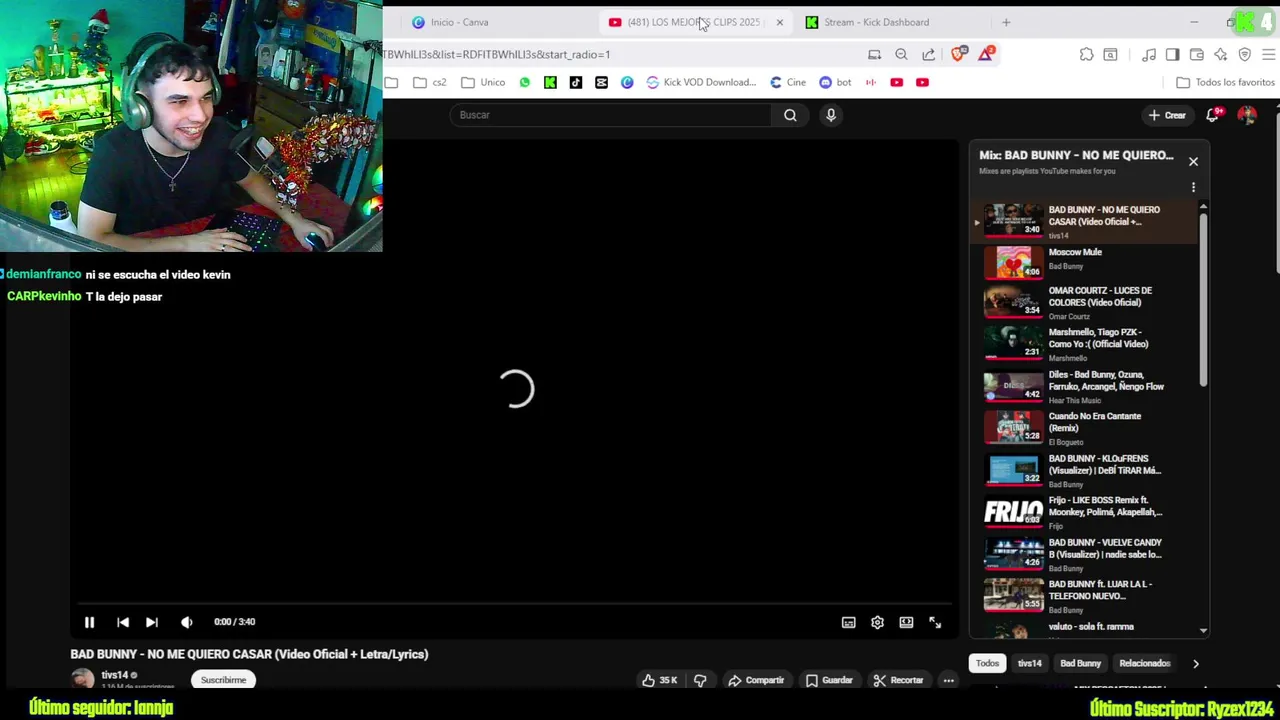Dislike the Bad Bunny video
This screenshot has height=720, width=1280.
tap(700, 680)
